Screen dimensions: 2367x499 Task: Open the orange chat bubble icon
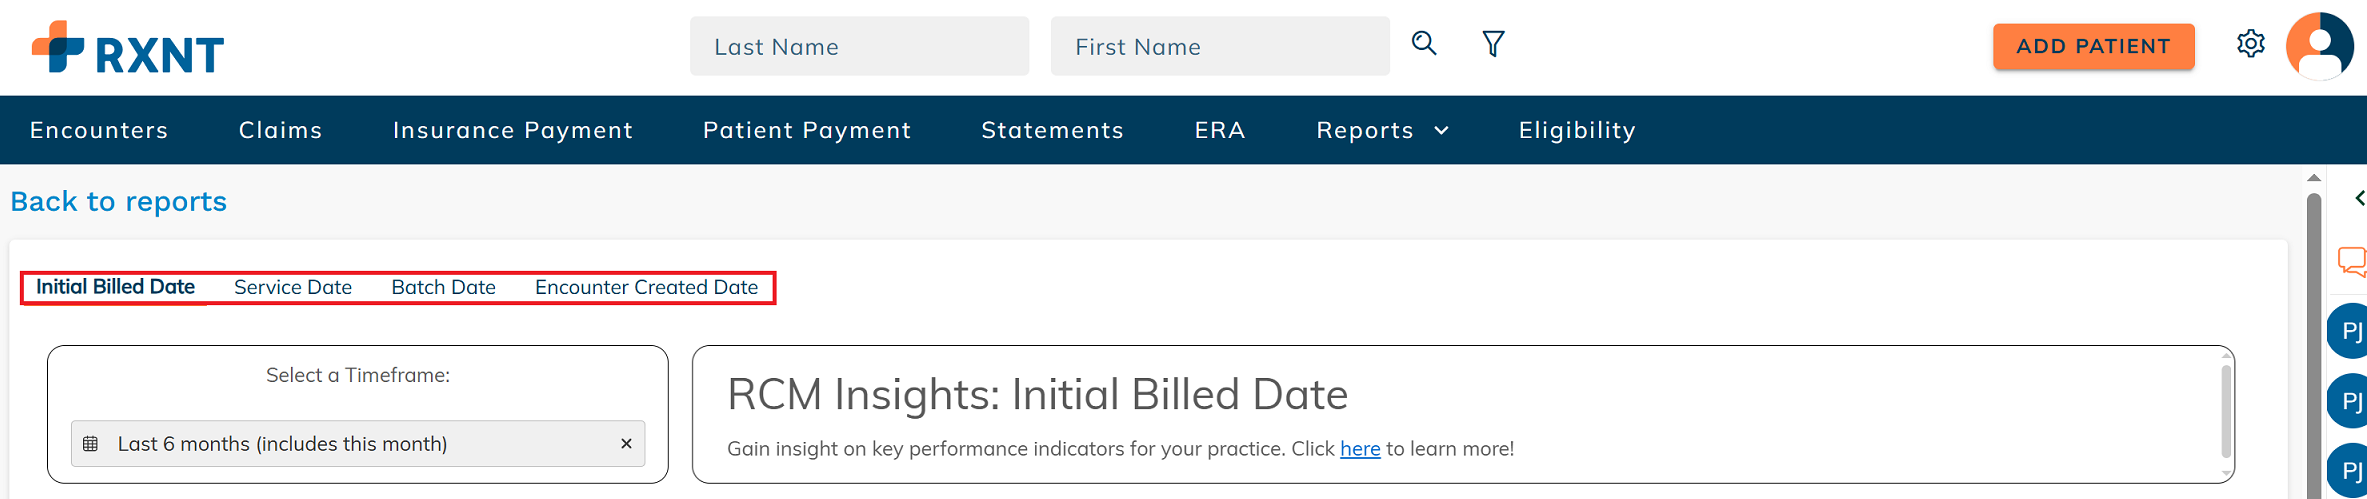pos(2352,262)
